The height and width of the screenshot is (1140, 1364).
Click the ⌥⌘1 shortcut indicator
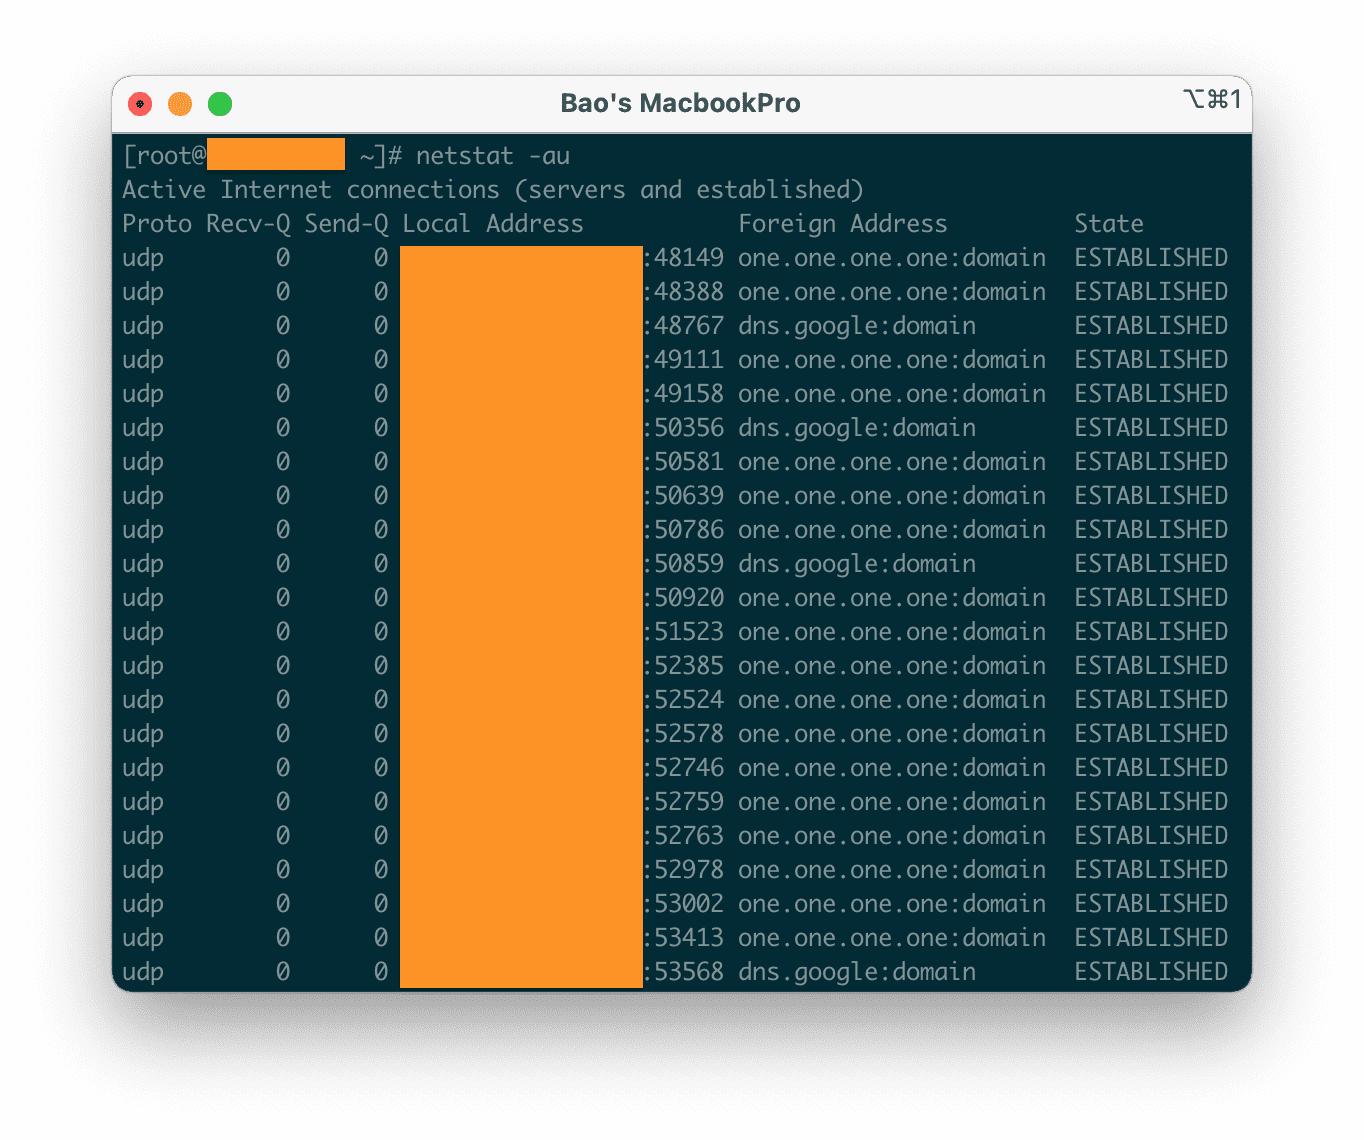pos(1212,99)
